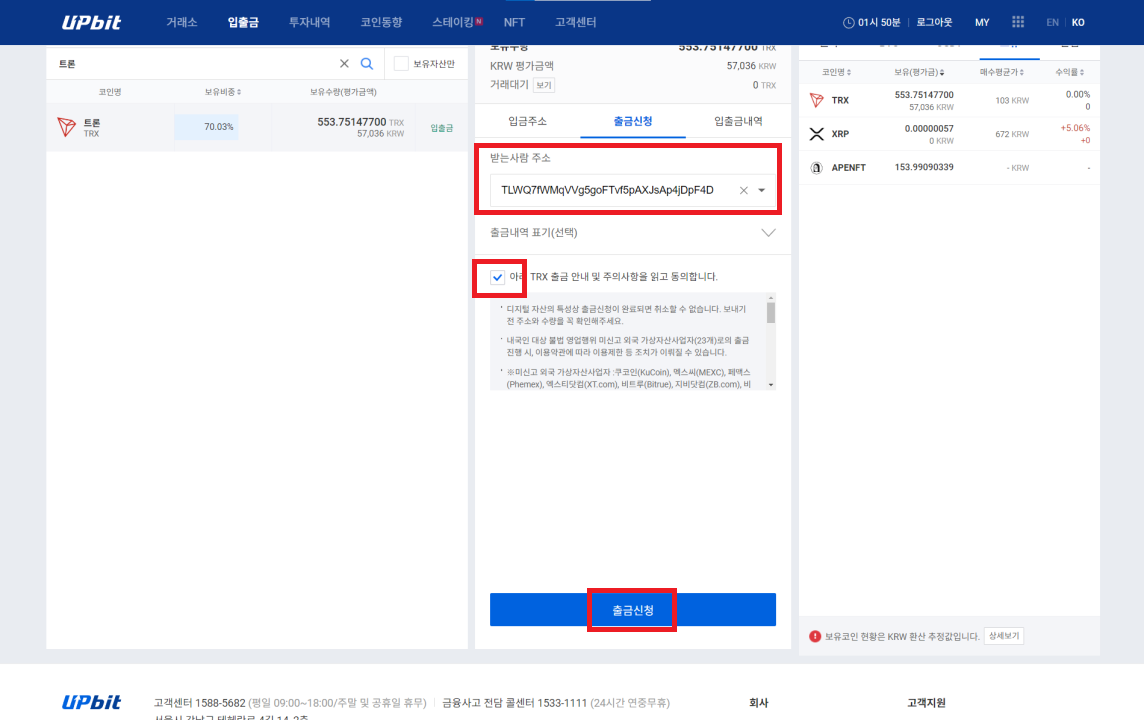Clear the 트론 search field with X
This screenshot has width=1144, height=720.
click(344, 63)
